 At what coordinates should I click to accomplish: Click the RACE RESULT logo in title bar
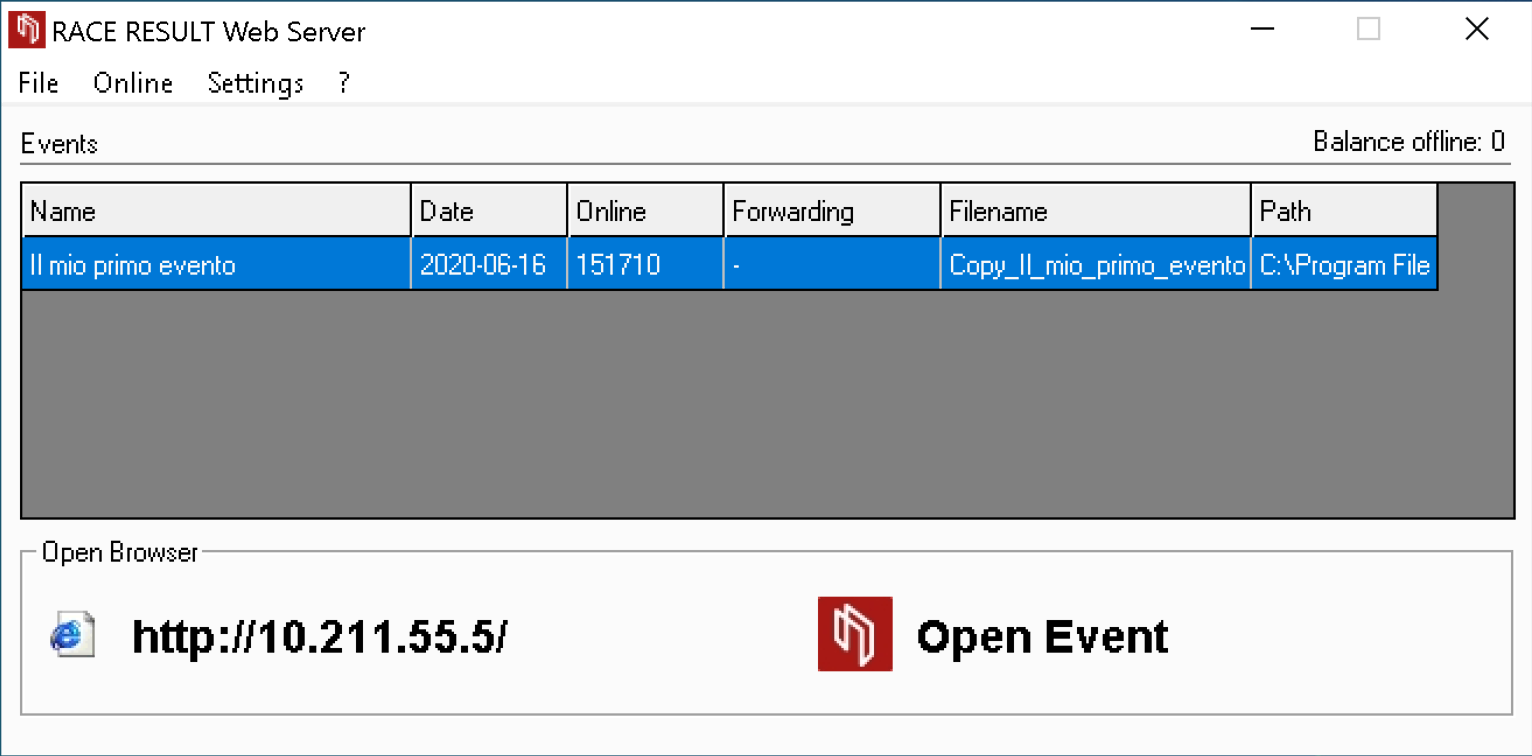27,30
